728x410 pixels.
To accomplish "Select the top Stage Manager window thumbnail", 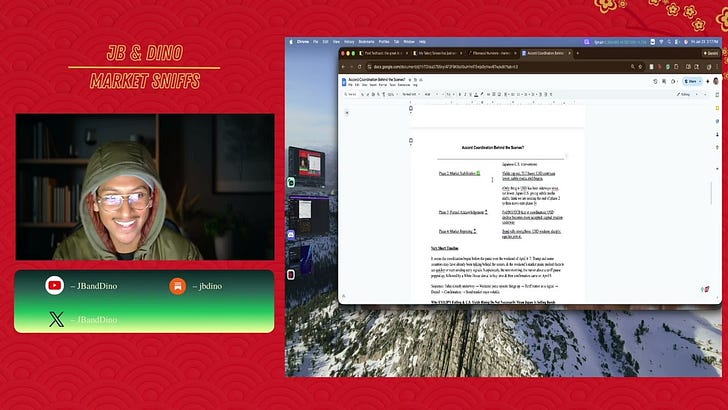I will tap(306, 166).
